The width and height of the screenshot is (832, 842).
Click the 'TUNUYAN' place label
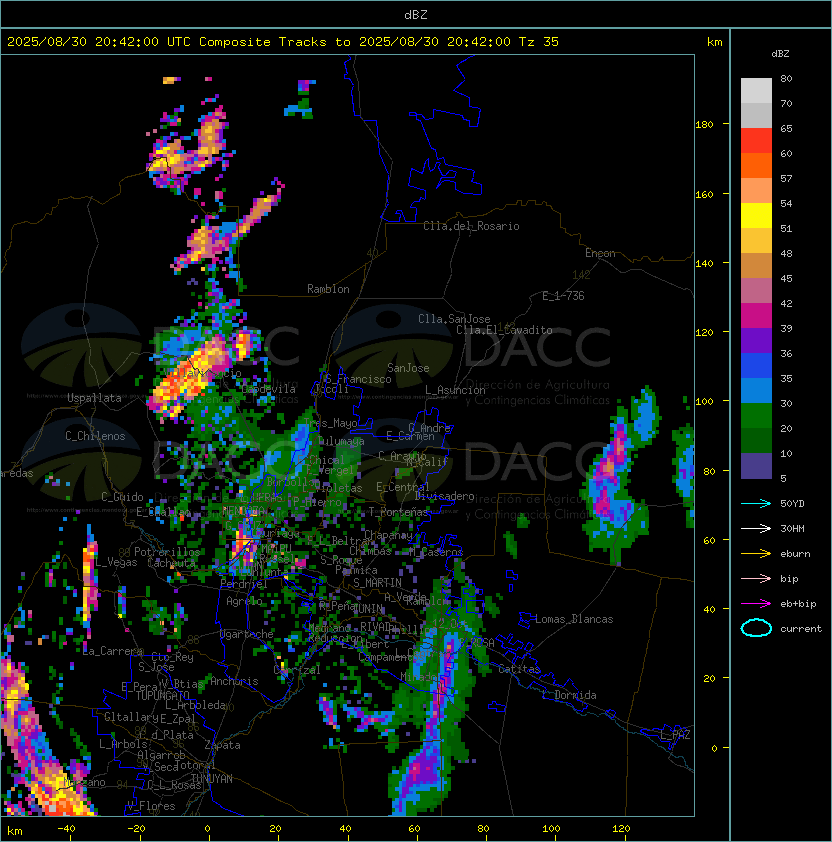212,779
